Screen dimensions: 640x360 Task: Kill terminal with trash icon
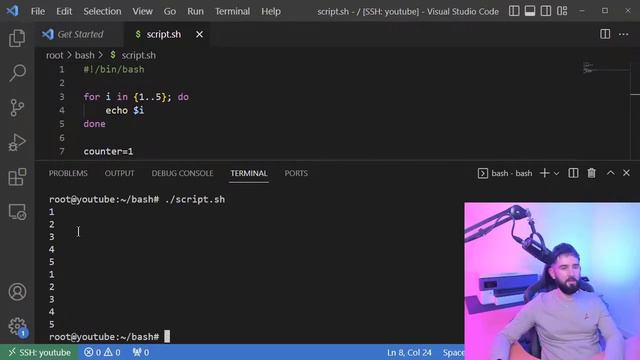pyautogui.click(x=591, y=173)
